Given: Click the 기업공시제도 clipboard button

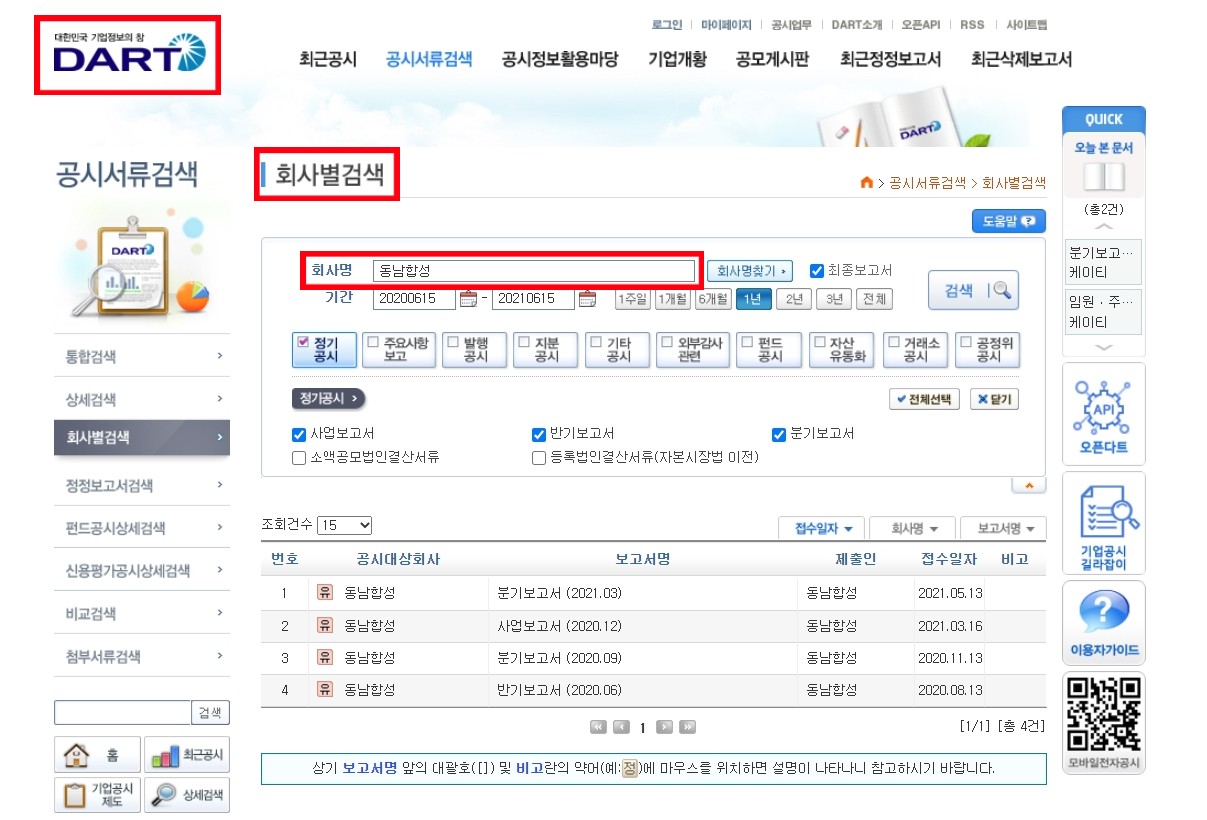Looking at the screenshot, I should [97, 795].
